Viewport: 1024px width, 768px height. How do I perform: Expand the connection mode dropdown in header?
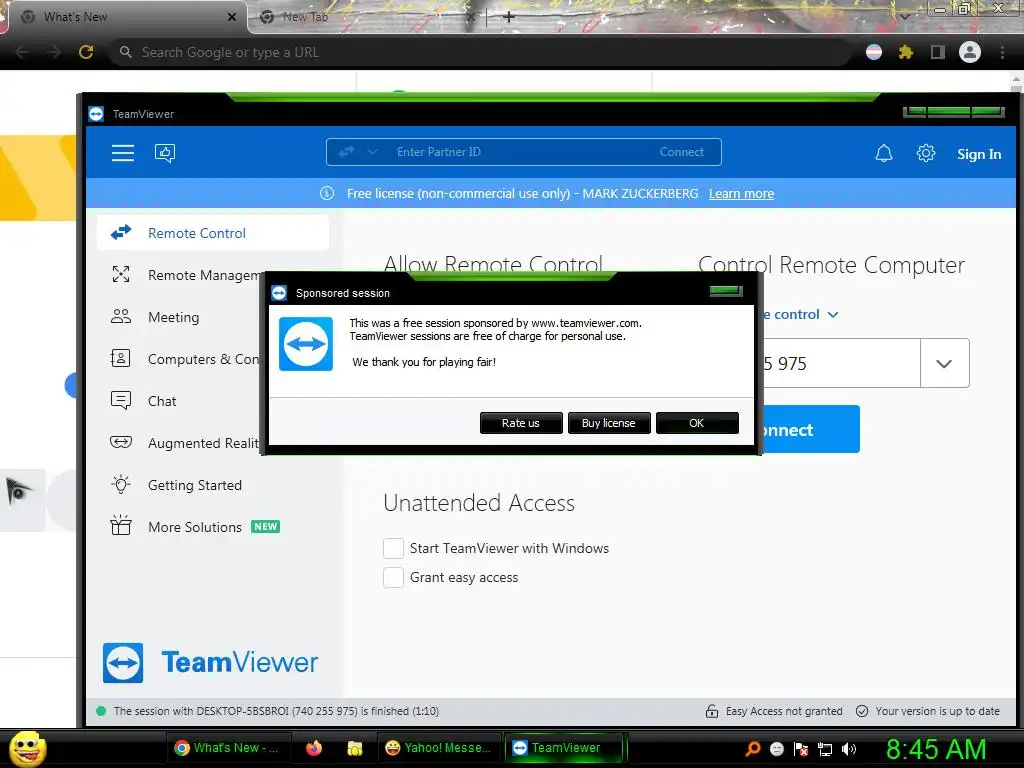click(x=372, y=152)
